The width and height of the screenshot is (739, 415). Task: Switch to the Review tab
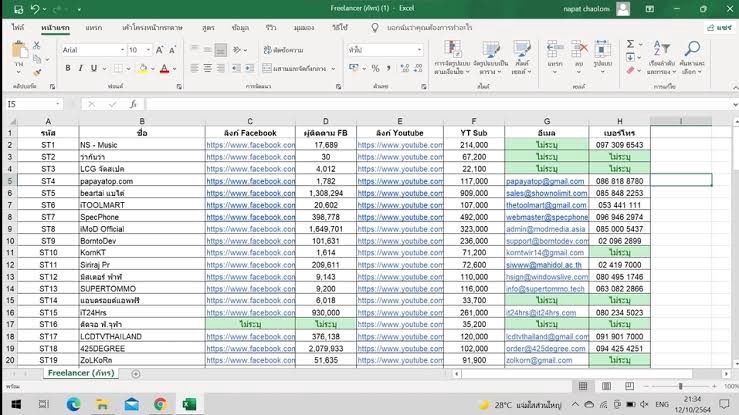(x=271, y=28)
